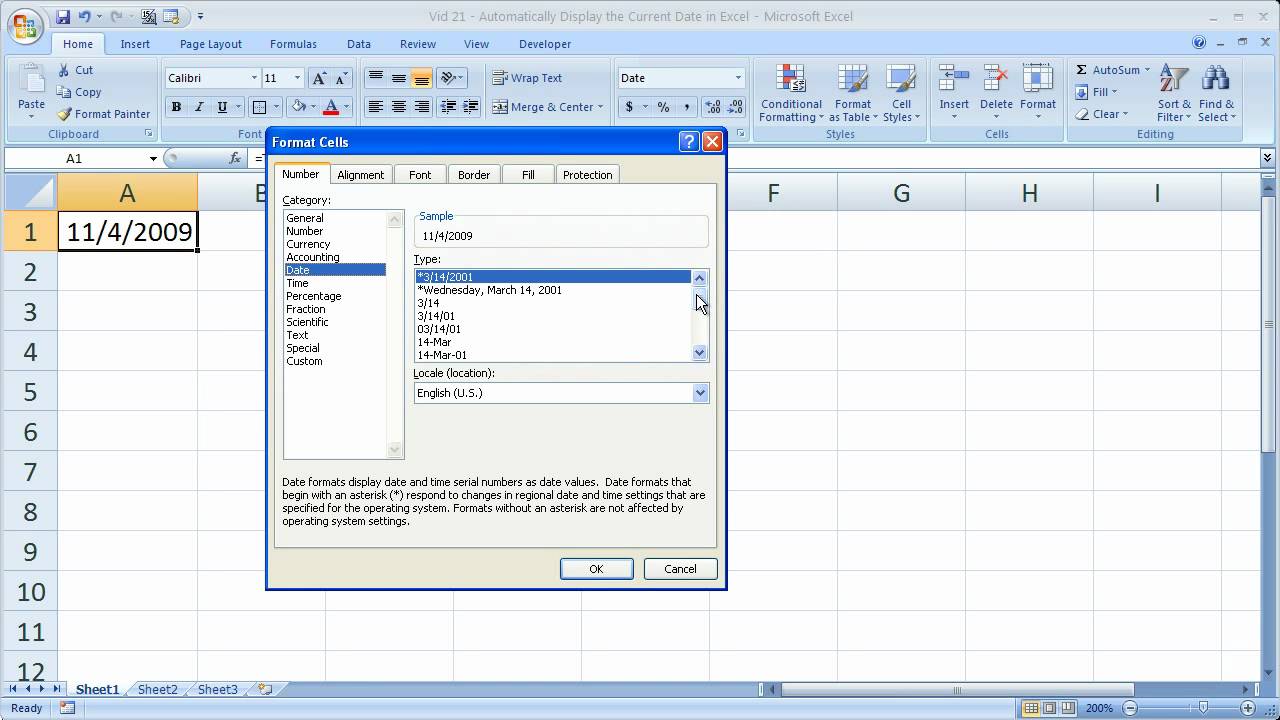The width and height of the screenshot is (1280, 720).
Task: Switch to the Alignment tab
Action: tap(361, 174)
